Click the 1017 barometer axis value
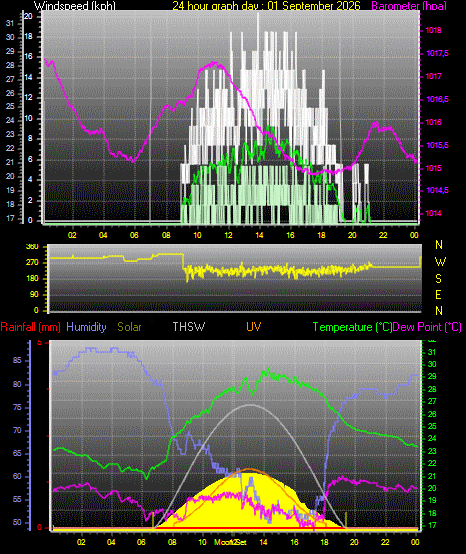 (x=433, y=76)
